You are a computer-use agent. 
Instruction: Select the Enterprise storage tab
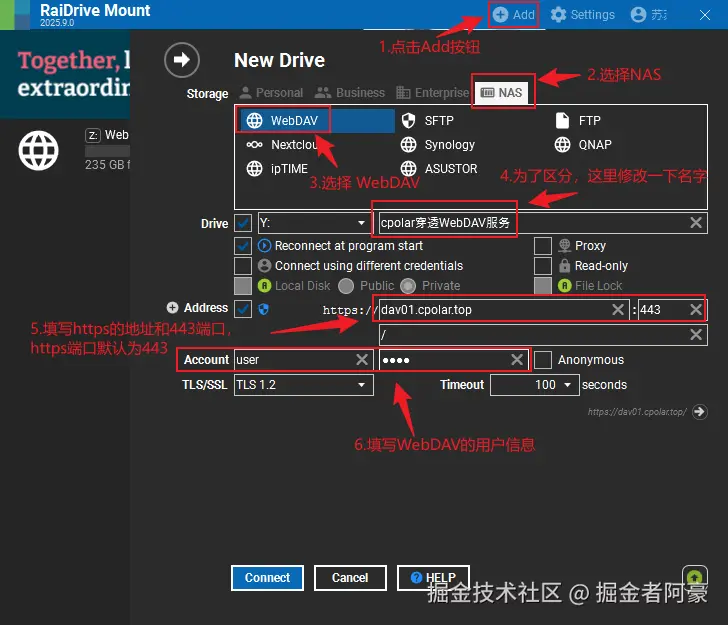point(432,93)
